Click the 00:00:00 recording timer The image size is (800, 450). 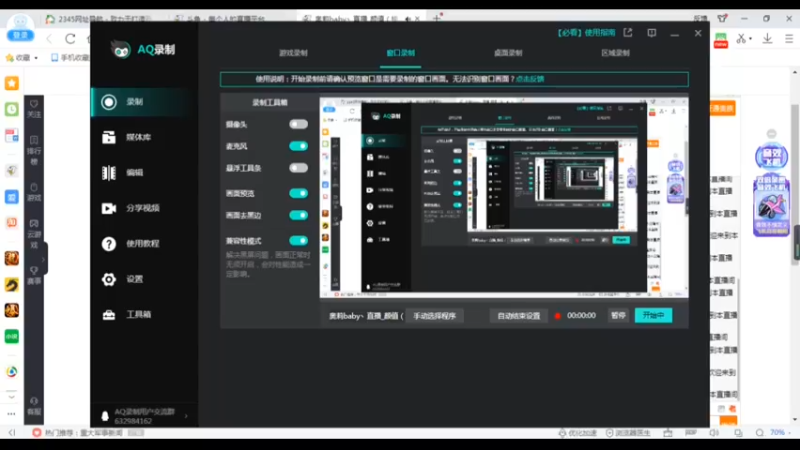click(x=581, y=316)
